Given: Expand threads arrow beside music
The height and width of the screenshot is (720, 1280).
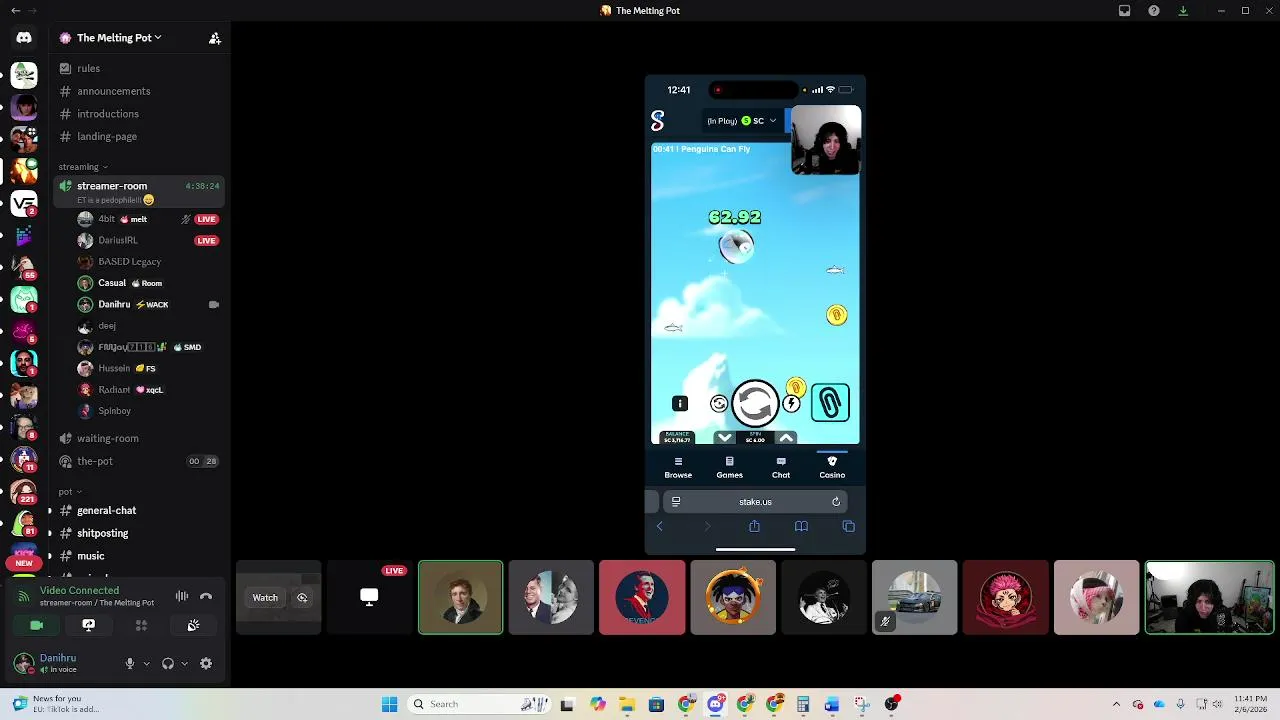Looking at the screenshot, I should (49, 556).
